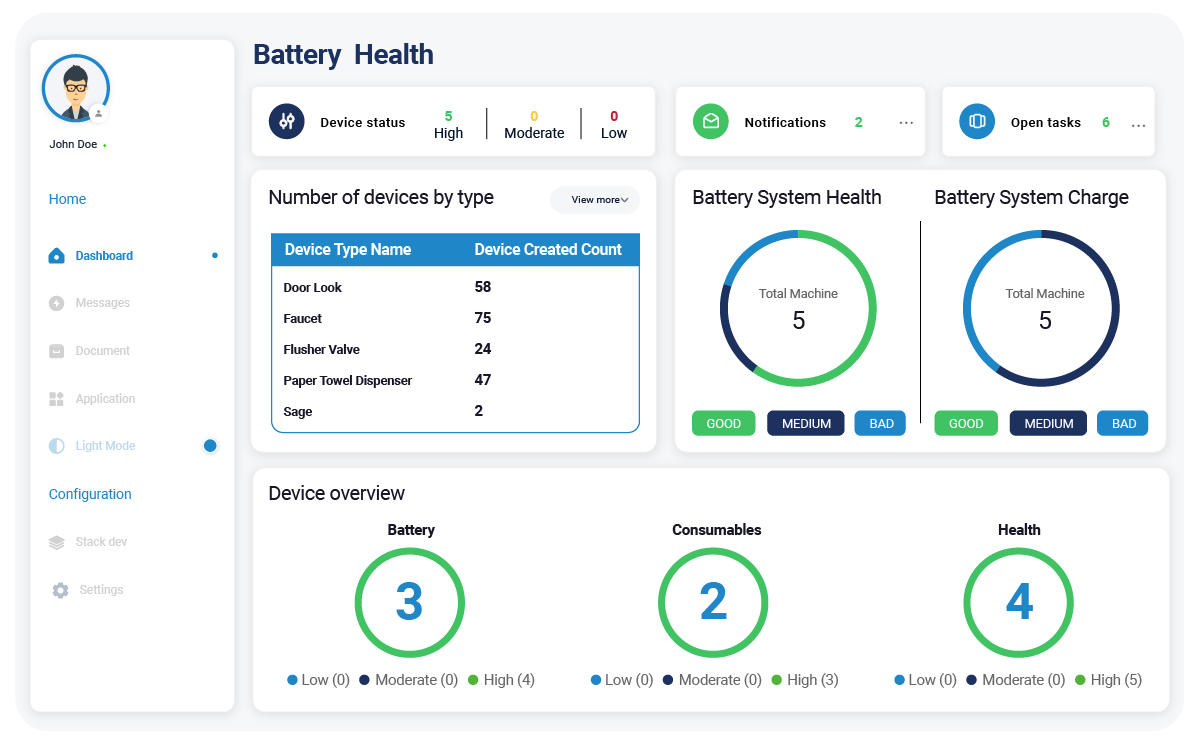The width and height of the screenshot is (1200, 743).
Task: Click the Settings gear icon
Action: point(60,590)
